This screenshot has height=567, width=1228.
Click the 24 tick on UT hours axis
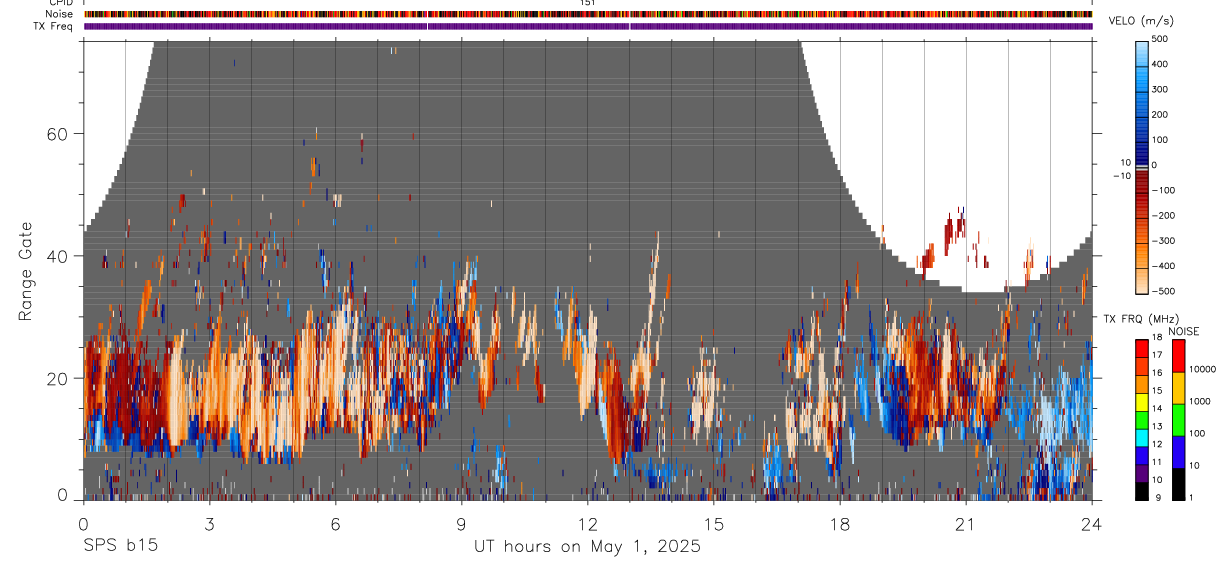1091,524
